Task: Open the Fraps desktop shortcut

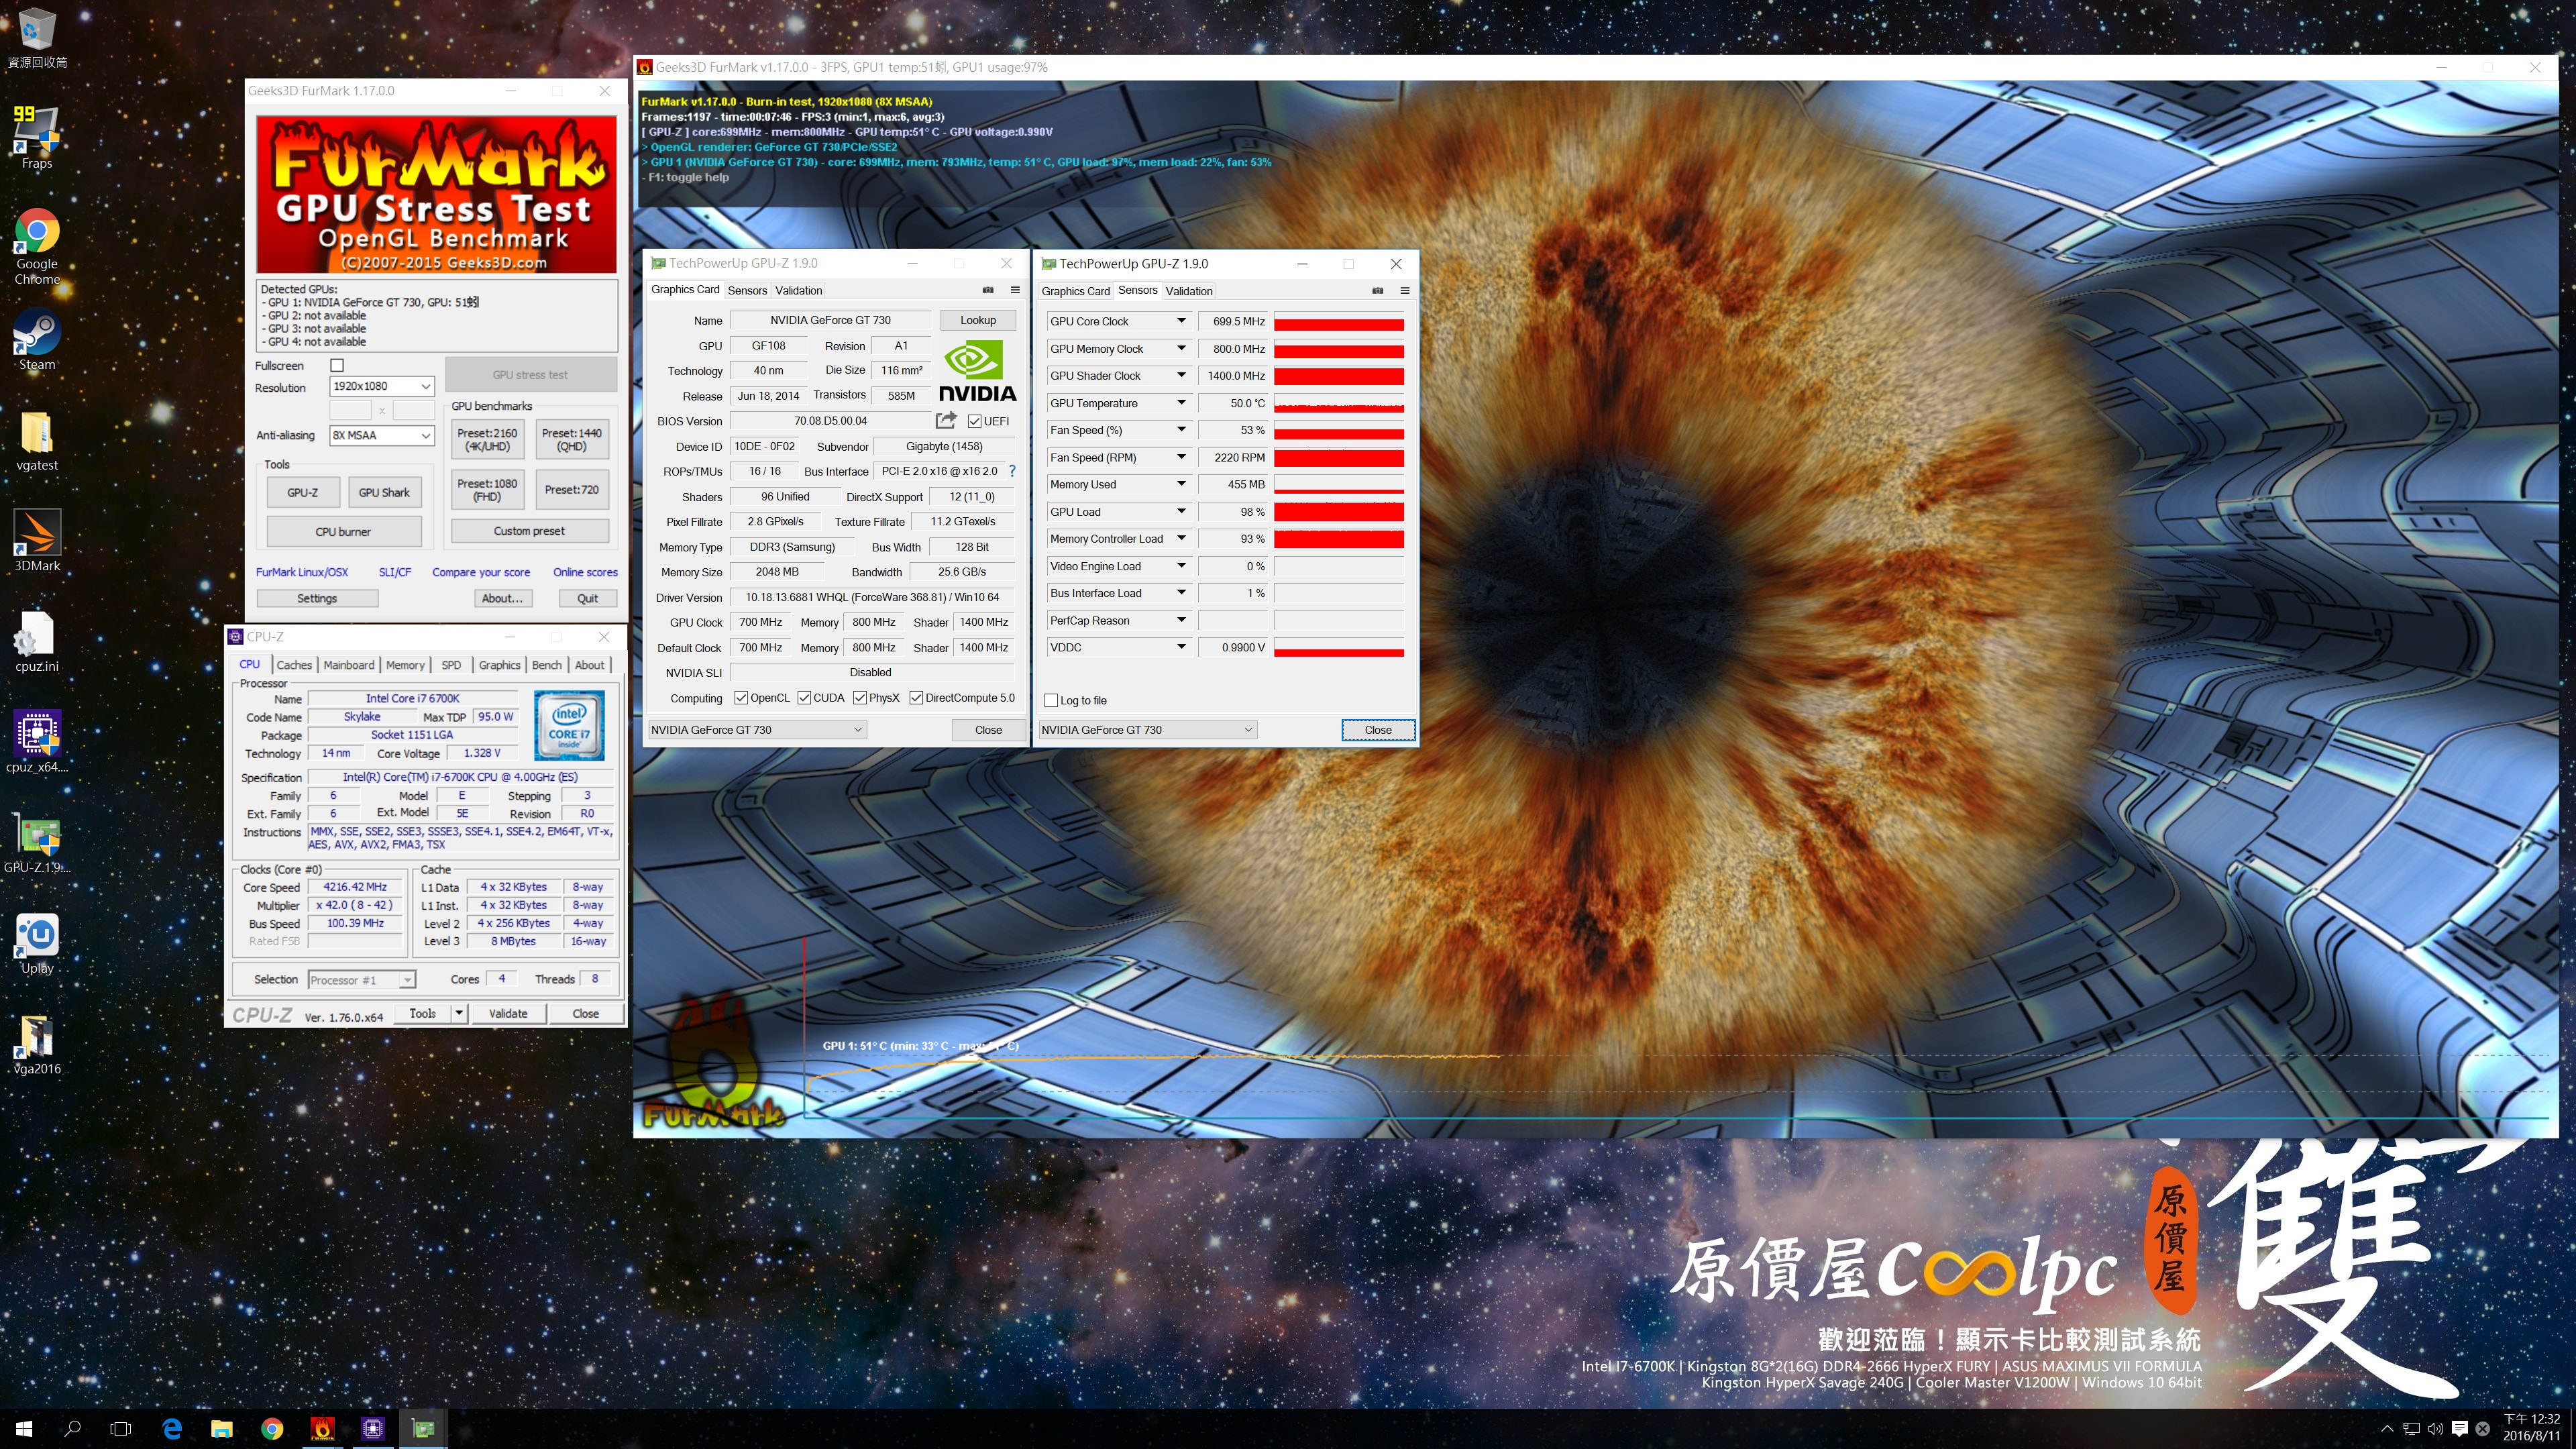Action: click(x=37, y=136)
